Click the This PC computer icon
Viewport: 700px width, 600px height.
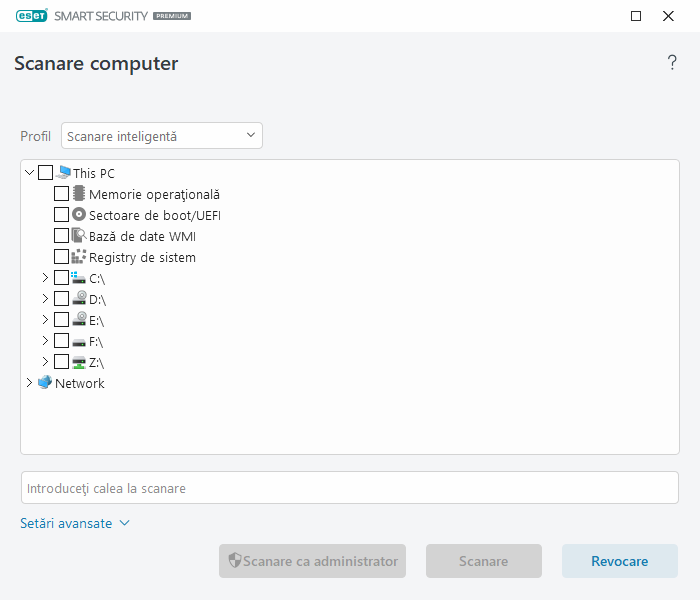click(63, 173)
